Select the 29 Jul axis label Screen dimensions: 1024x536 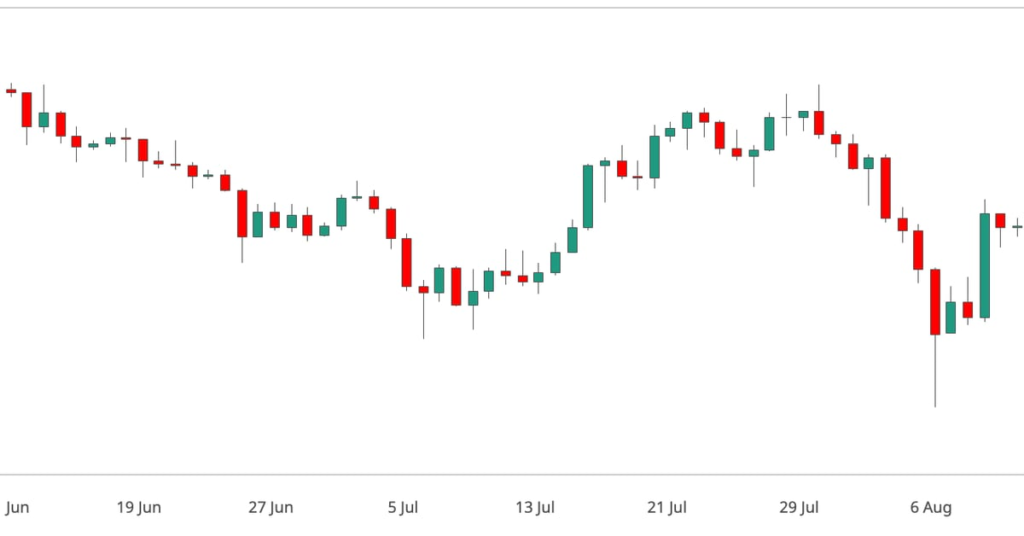[799, 507]
